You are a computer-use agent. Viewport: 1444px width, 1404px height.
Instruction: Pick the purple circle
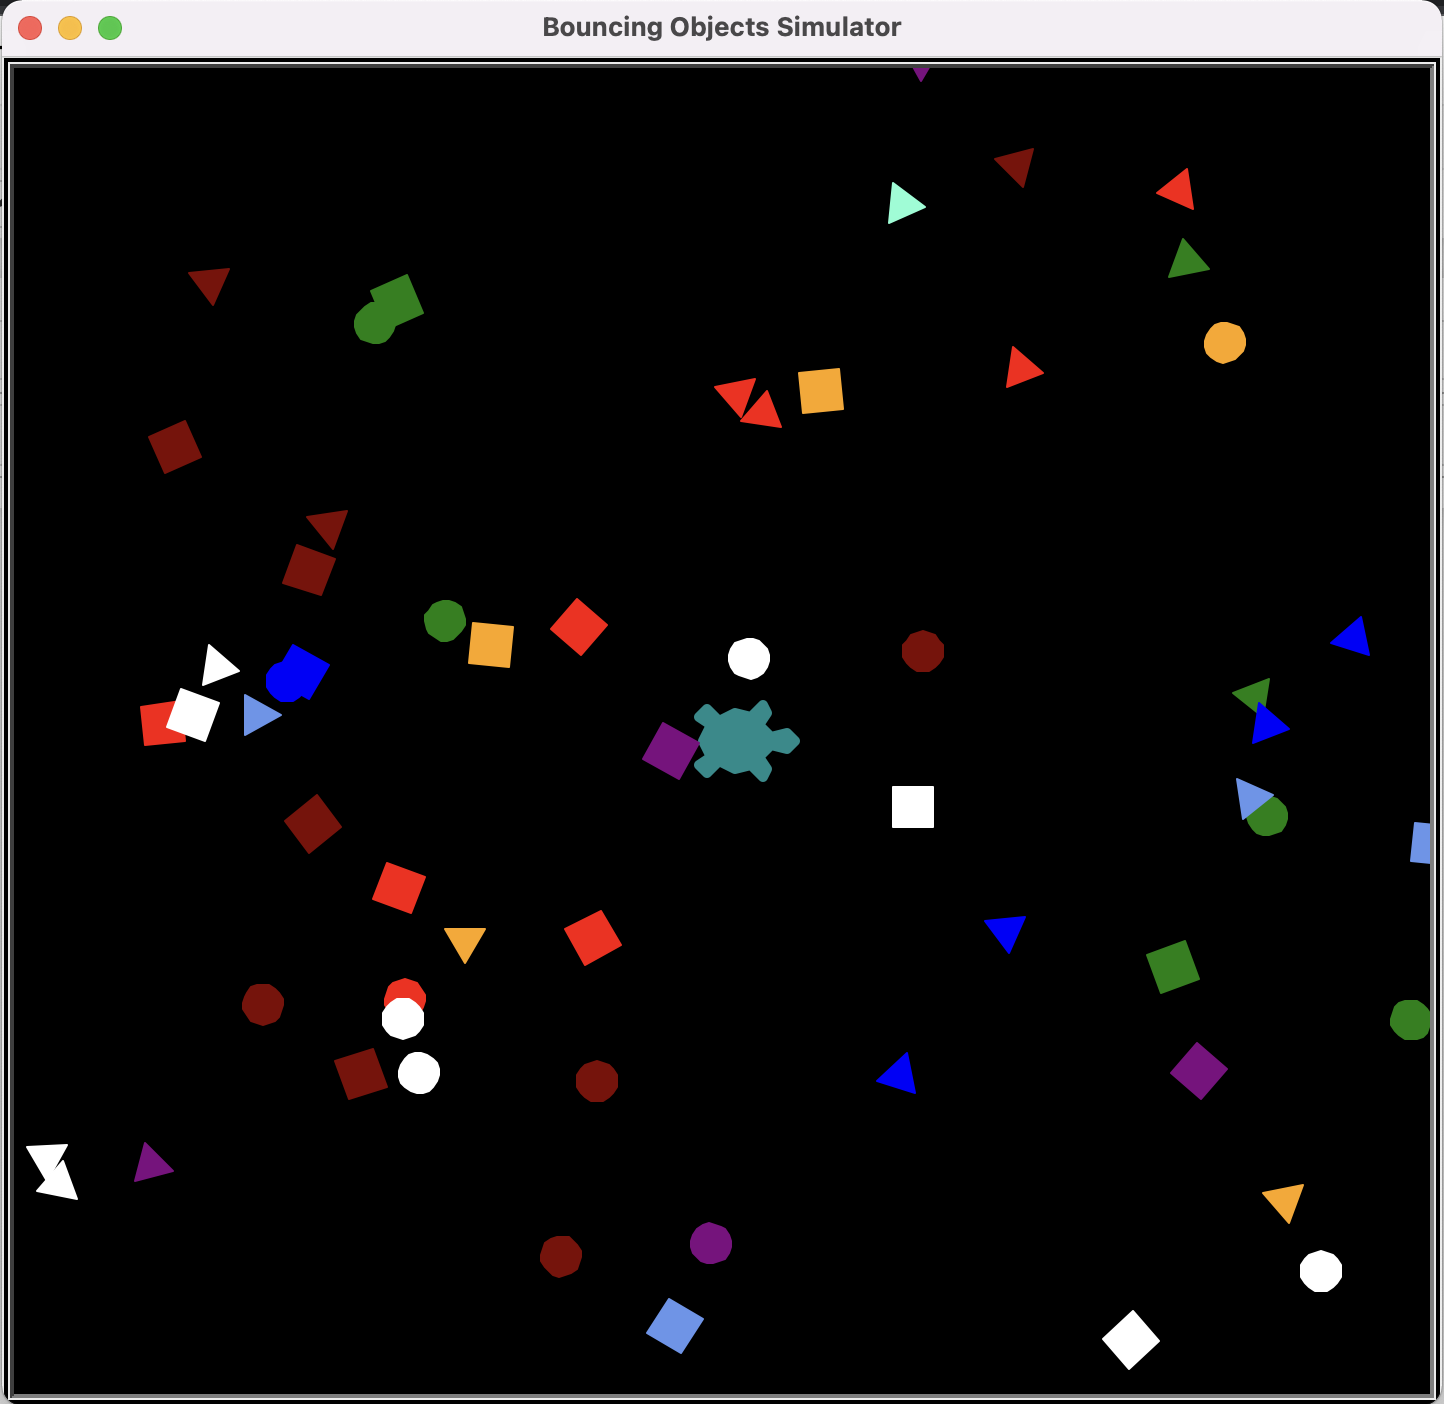pyautogui.click(x=711, y=1243)
